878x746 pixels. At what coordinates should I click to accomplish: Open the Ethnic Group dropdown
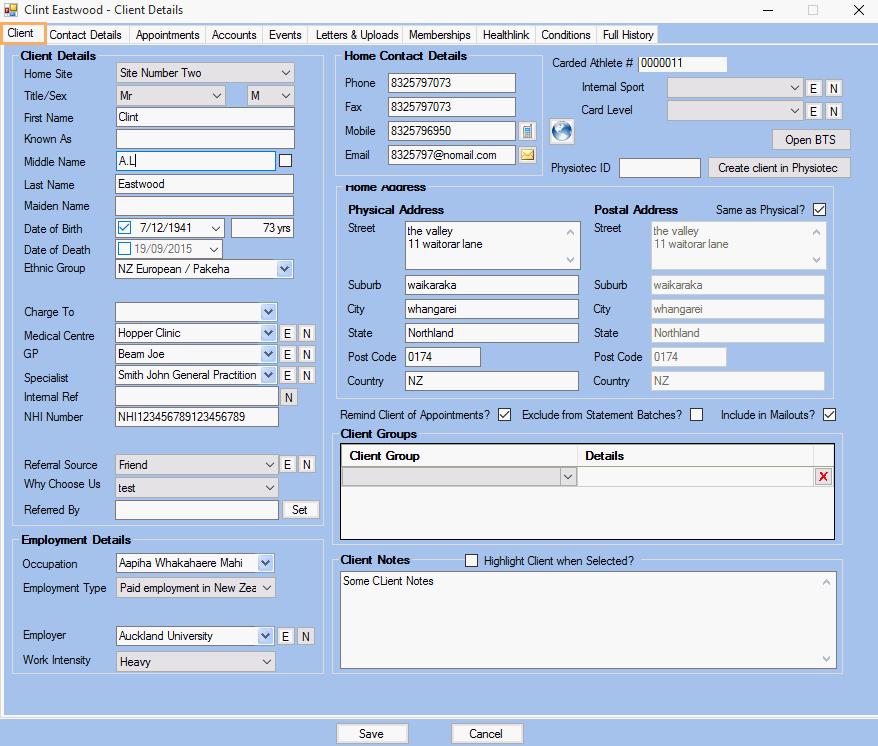coord(283,268)
